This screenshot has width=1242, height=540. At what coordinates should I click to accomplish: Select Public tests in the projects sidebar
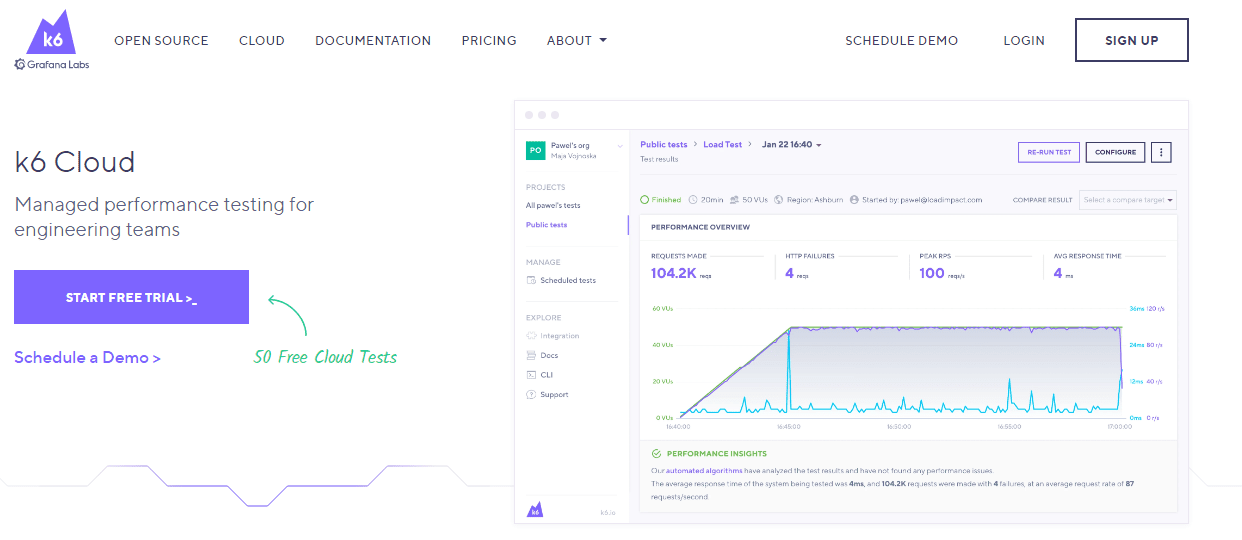click(546, 225)
